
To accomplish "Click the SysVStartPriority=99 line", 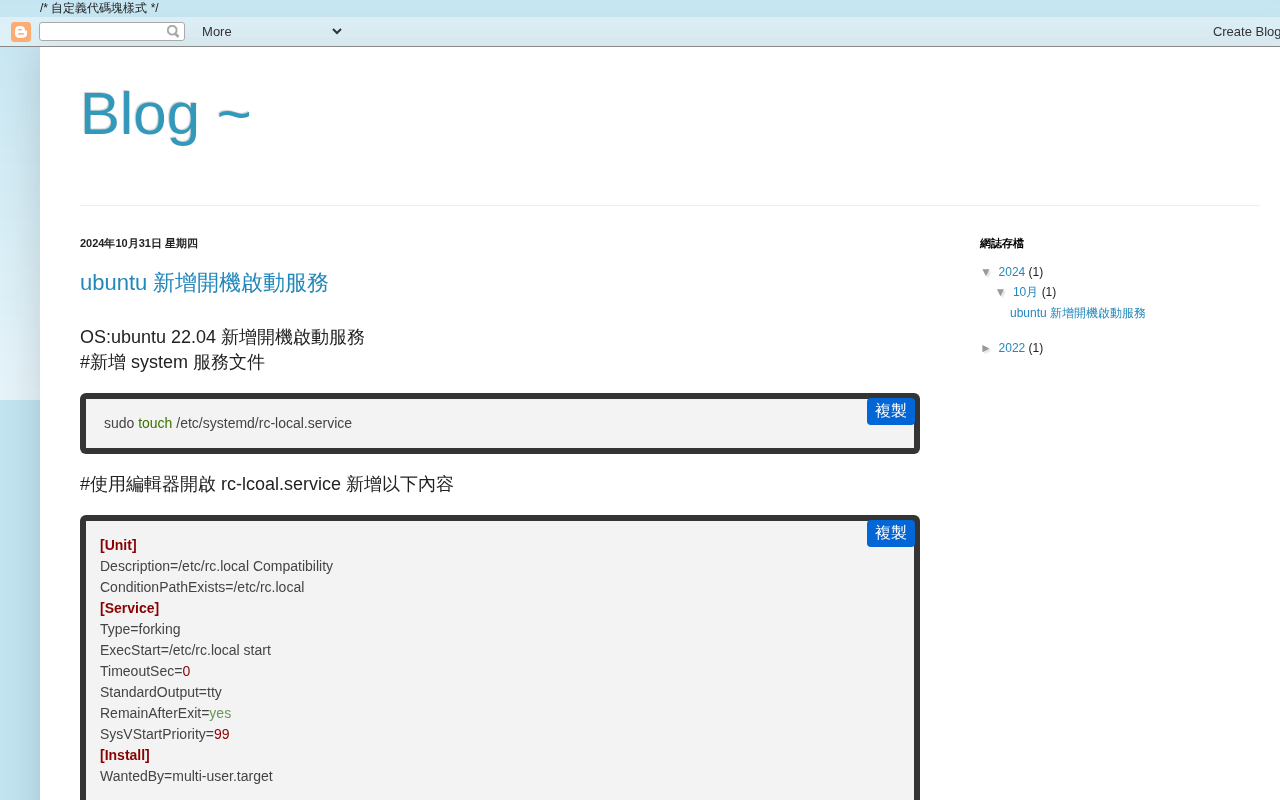I will (165, 734).
